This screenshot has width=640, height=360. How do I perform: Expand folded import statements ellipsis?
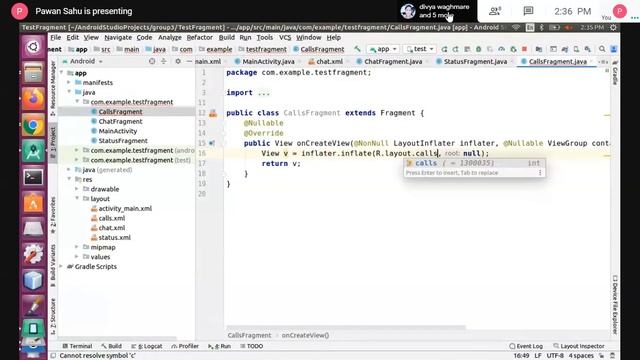click(x=264, y=93)
